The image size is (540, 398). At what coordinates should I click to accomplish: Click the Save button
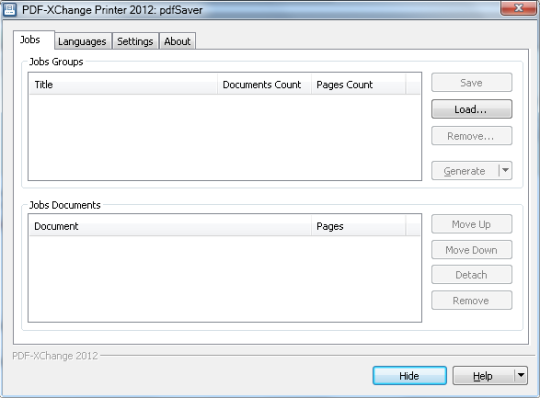[x=471, y=83]
